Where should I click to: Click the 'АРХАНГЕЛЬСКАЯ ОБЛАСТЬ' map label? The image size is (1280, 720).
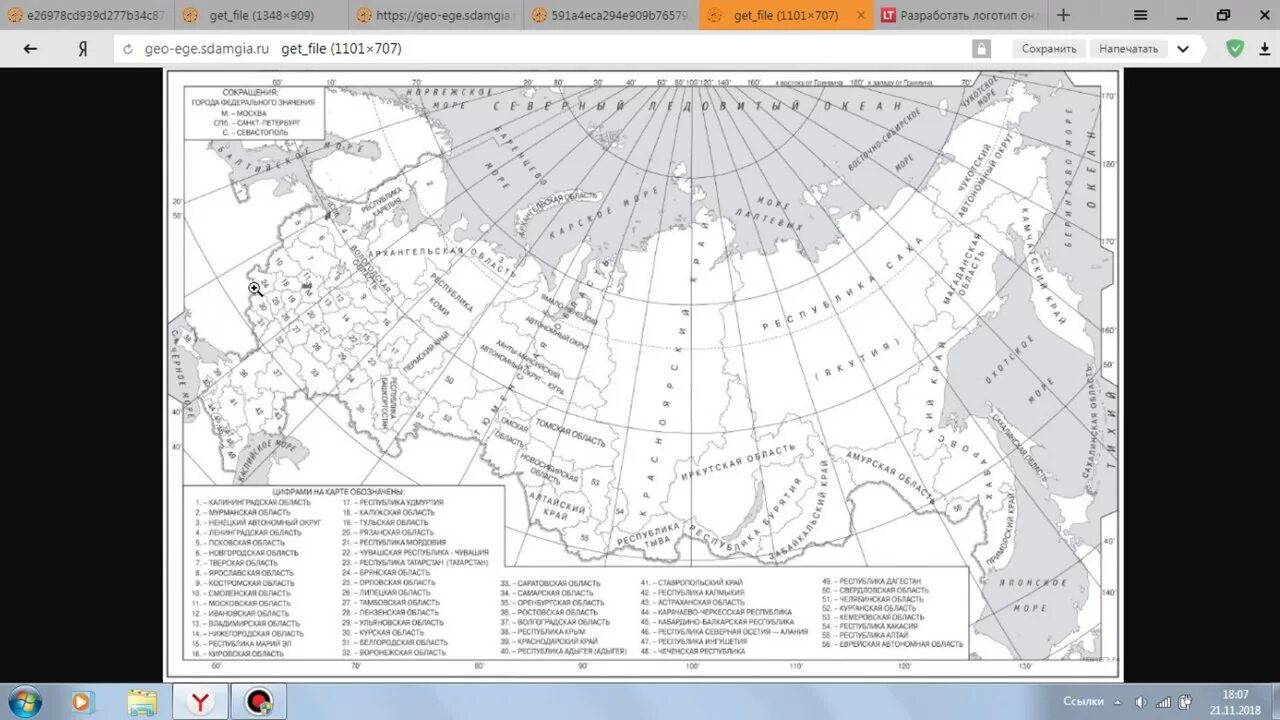440,260
